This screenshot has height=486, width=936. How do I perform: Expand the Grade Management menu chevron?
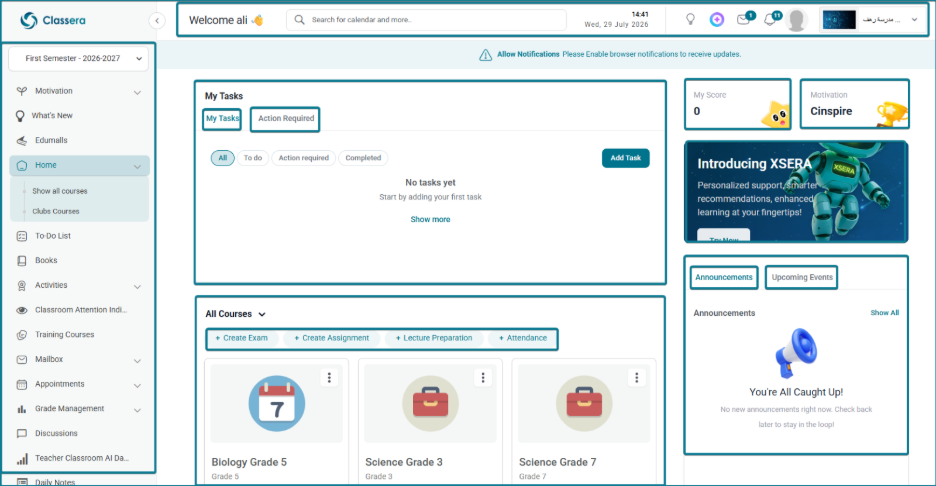pyautogui.click(x=137, y=411)
